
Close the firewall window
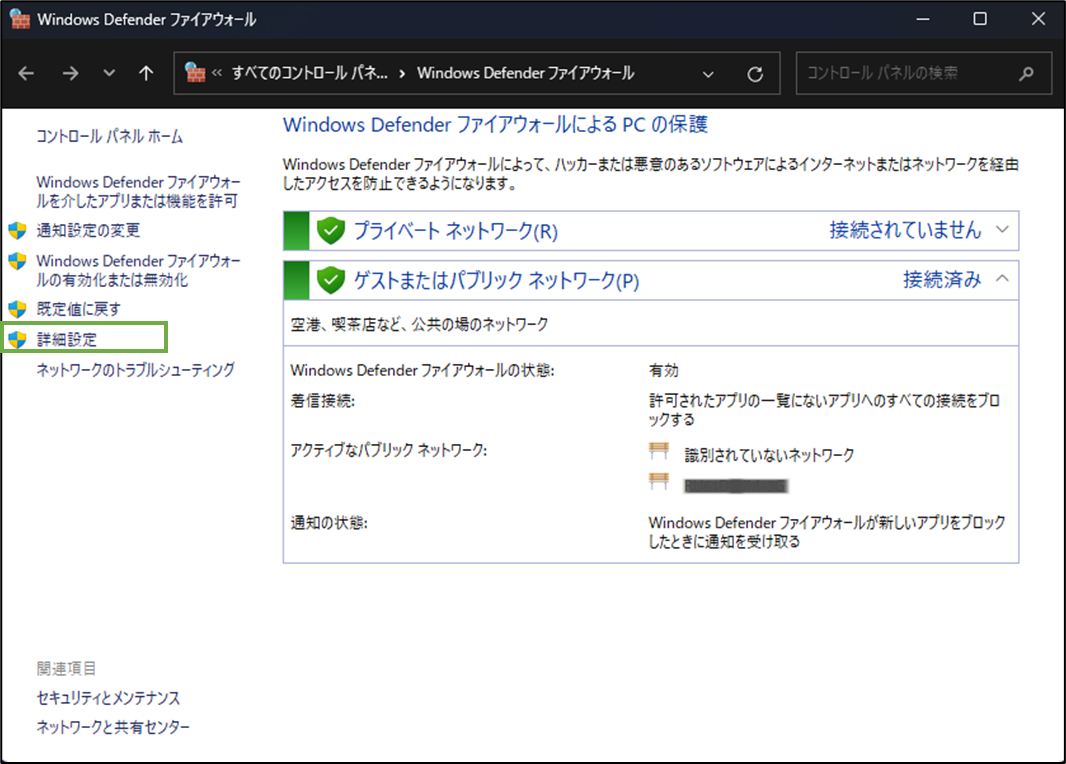point(1038,19)
